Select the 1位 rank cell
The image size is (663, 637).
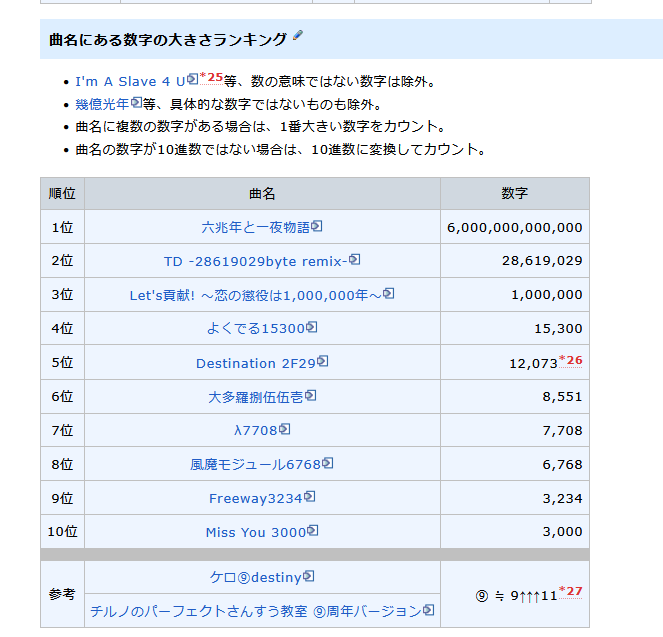coord(62,227)
